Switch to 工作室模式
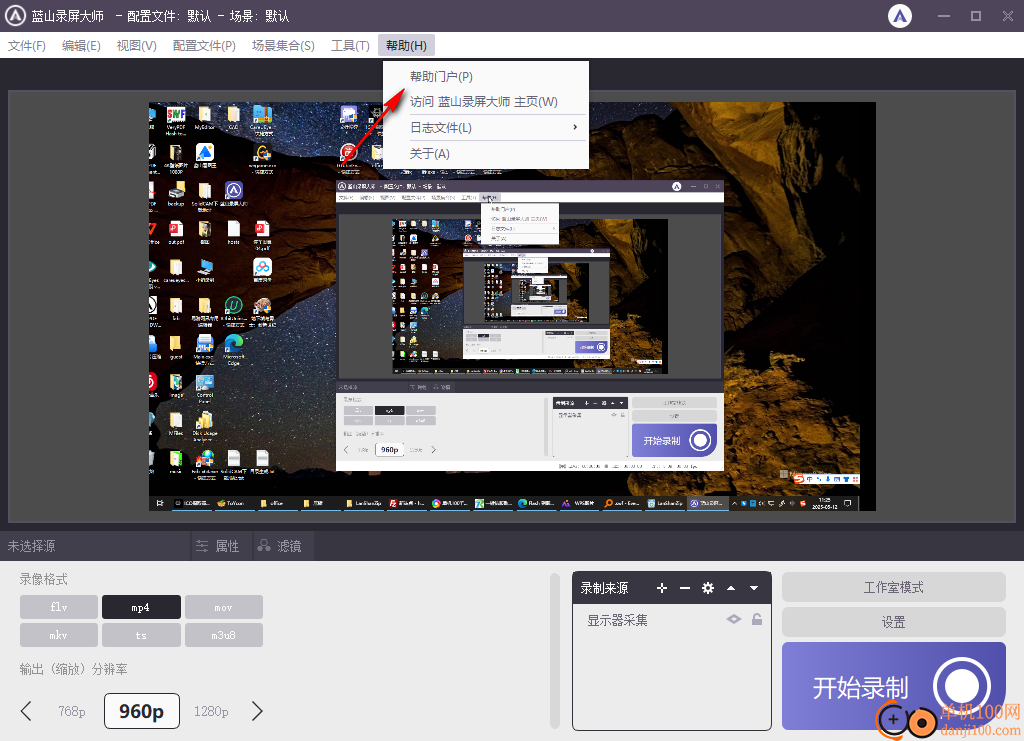The image size is (1024, 741). point(893,588)
